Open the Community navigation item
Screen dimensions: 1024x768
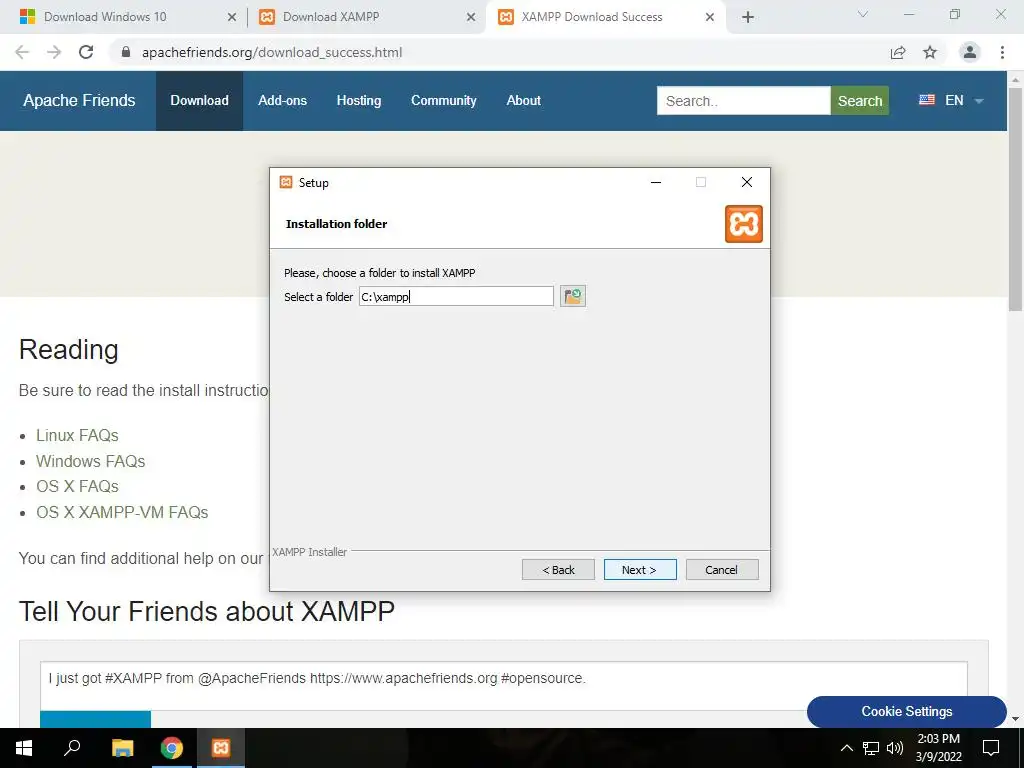(x=443, y=101)
